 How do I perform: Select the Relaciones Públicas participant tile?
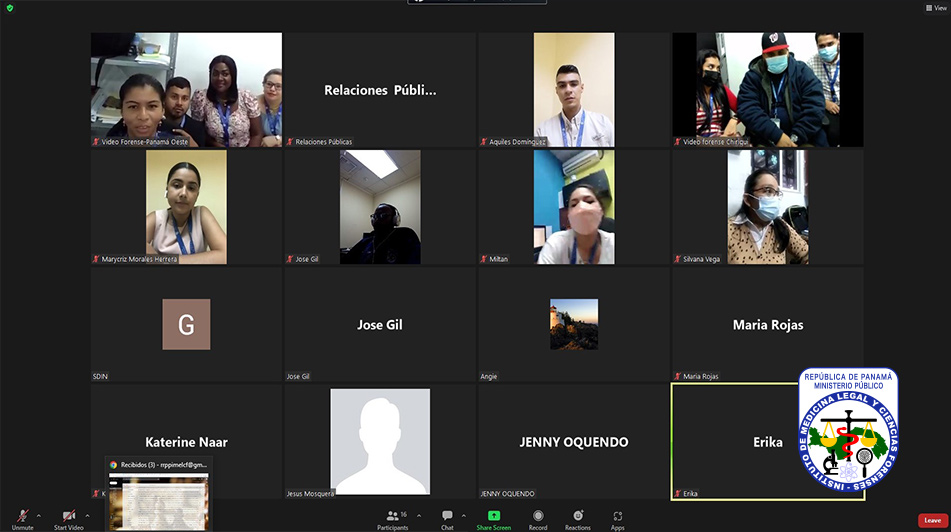pos(380,90)
